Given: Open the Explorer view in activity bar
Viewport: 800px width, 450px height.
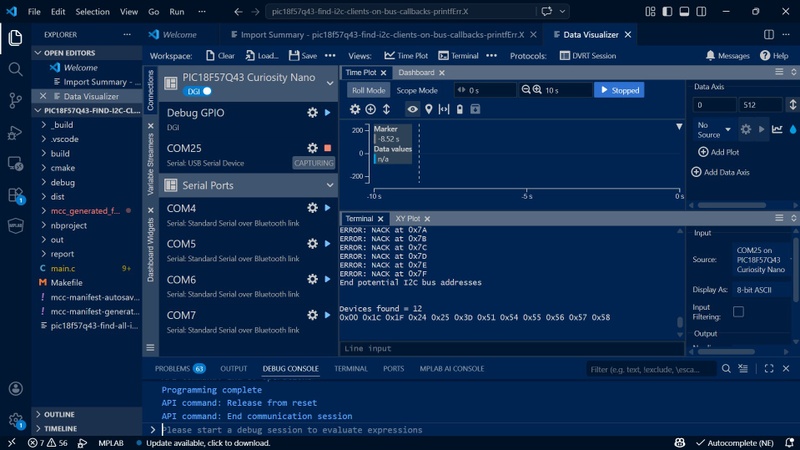Looking at the screenshot, I should pos(15,38).
